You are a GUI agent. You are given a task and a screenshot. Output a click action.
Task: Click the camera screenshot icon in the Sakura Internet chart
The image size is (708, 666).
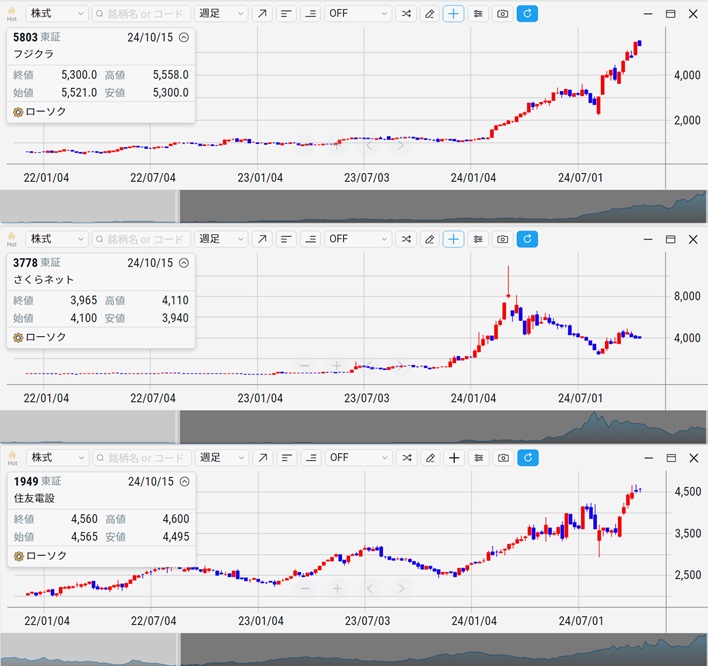tap(503, 239)
